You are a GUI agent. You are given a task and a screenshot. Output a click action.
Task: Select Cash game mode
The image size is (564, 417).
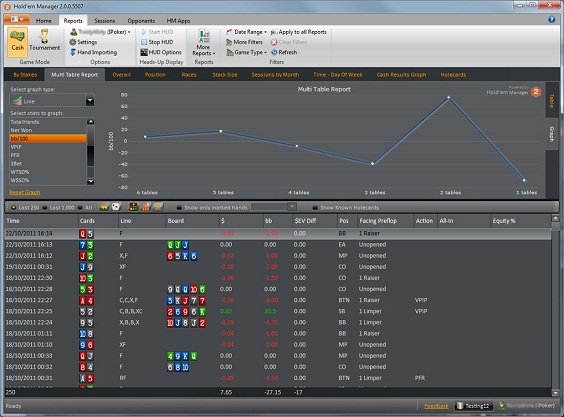point(17,42)
